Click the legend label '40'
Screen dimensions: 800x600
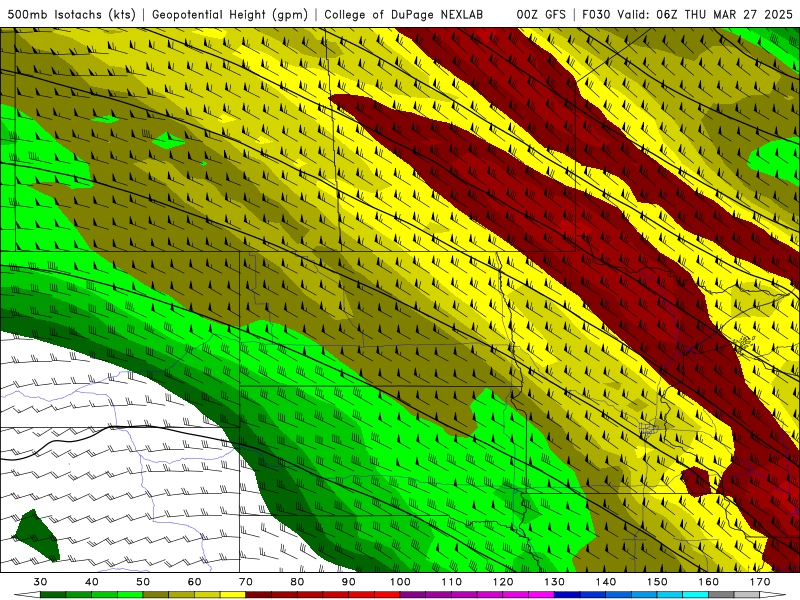click(92, 582)
